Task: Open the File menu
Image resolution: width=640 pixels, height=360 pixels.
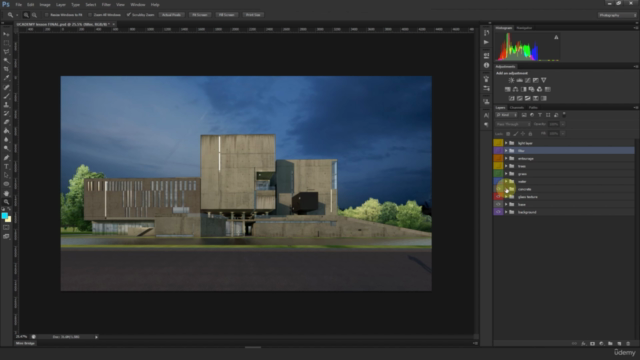Action: tap(18, 5)
